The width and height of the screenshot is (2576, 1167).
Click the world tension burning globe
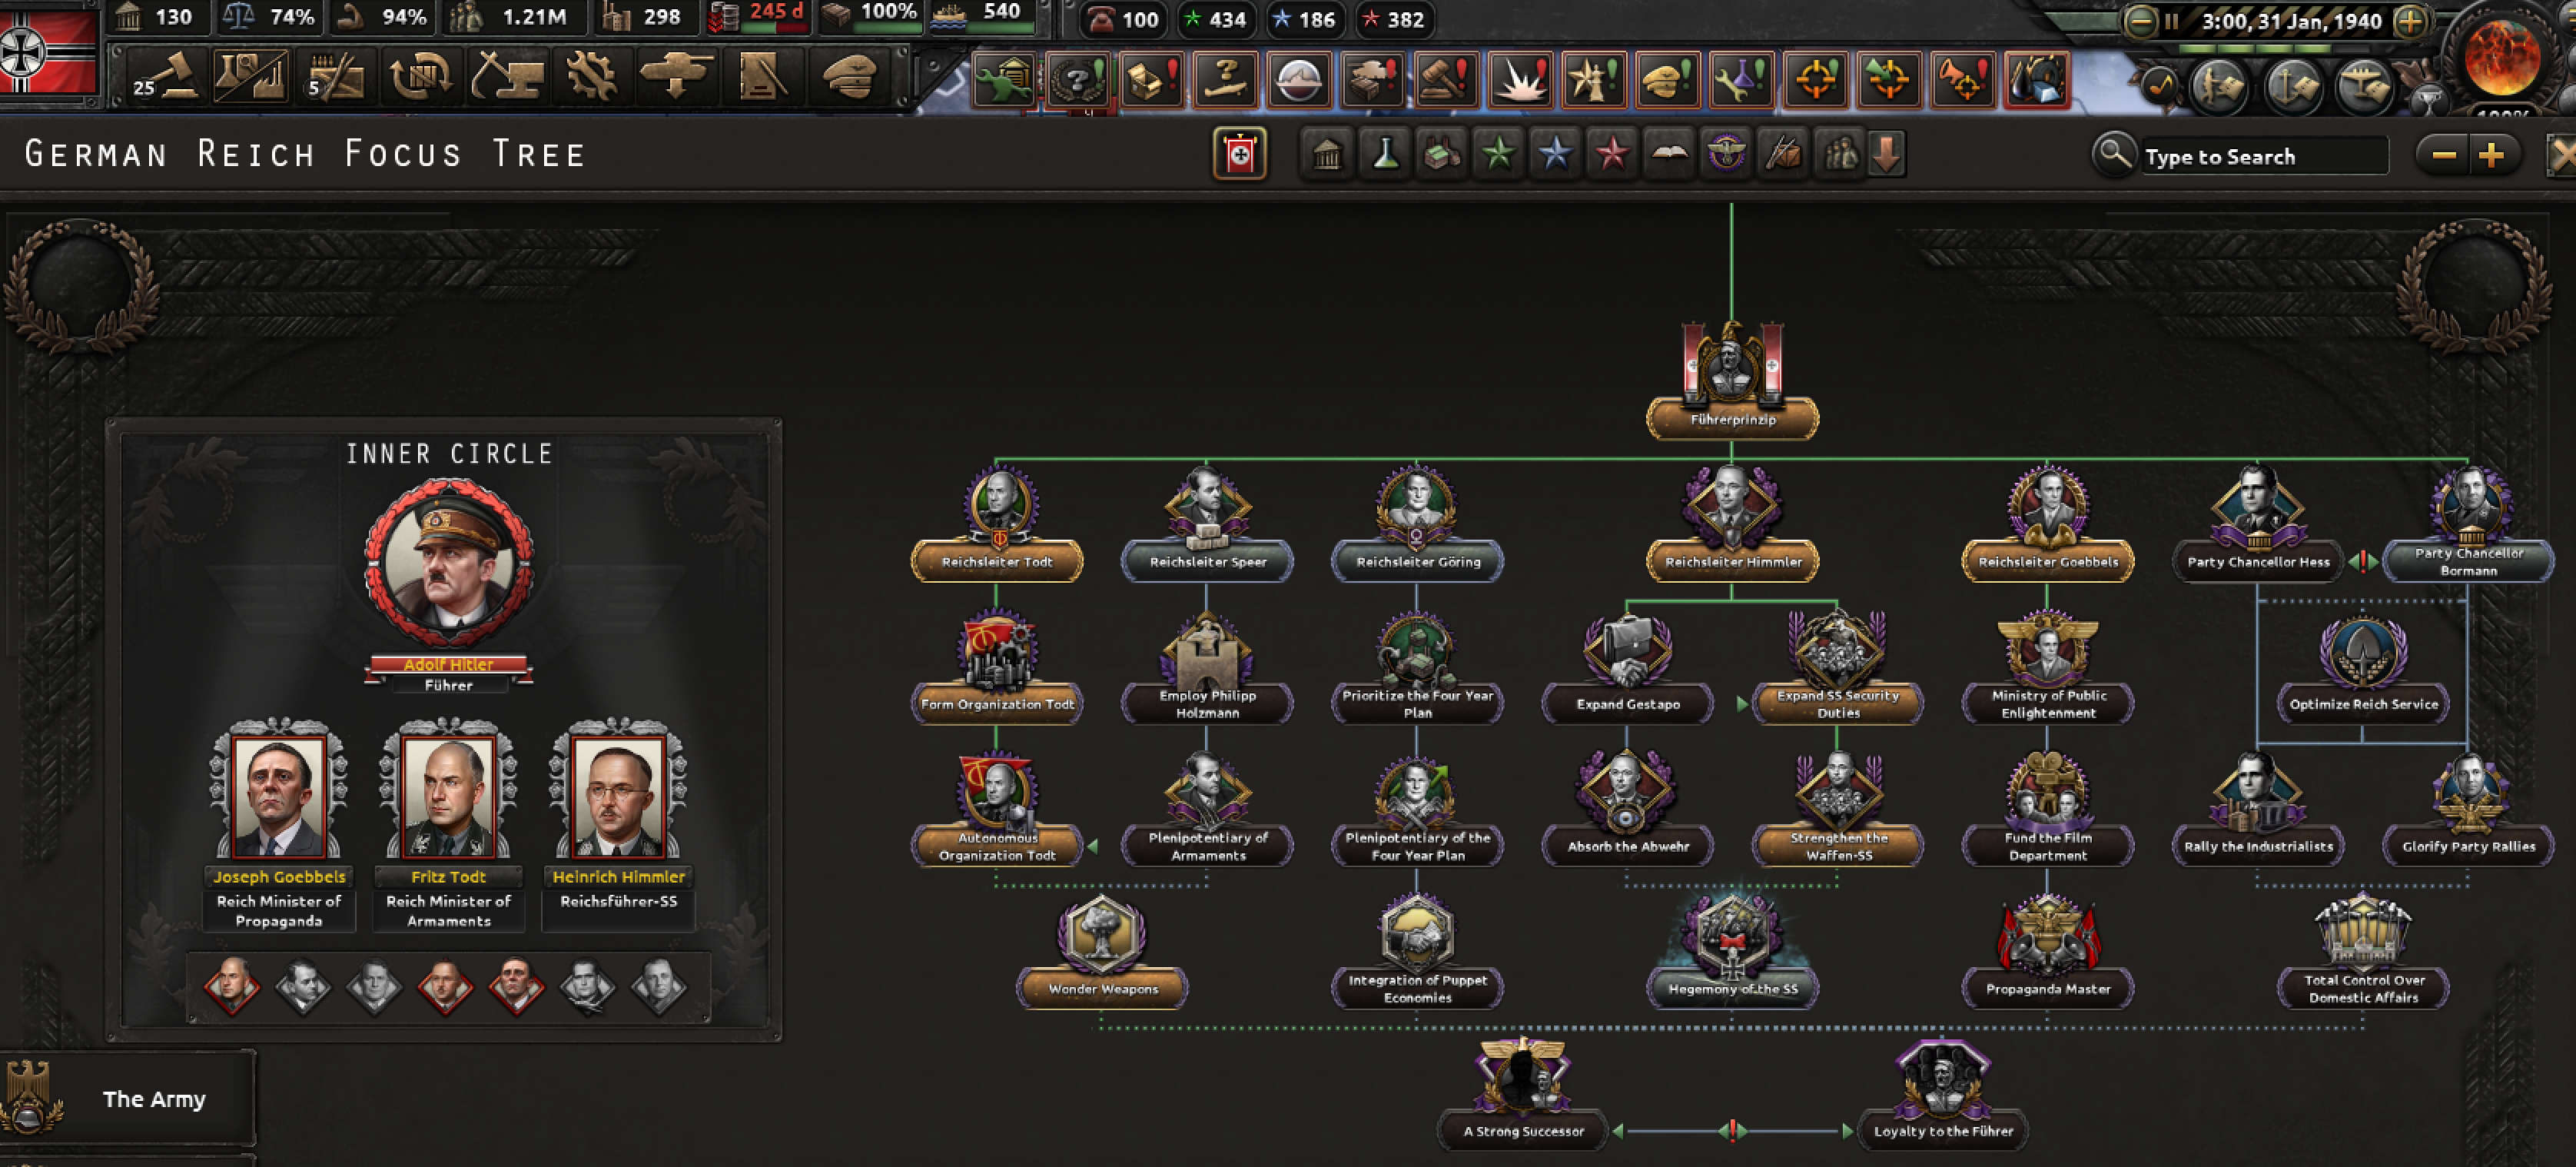[2502, 58]
